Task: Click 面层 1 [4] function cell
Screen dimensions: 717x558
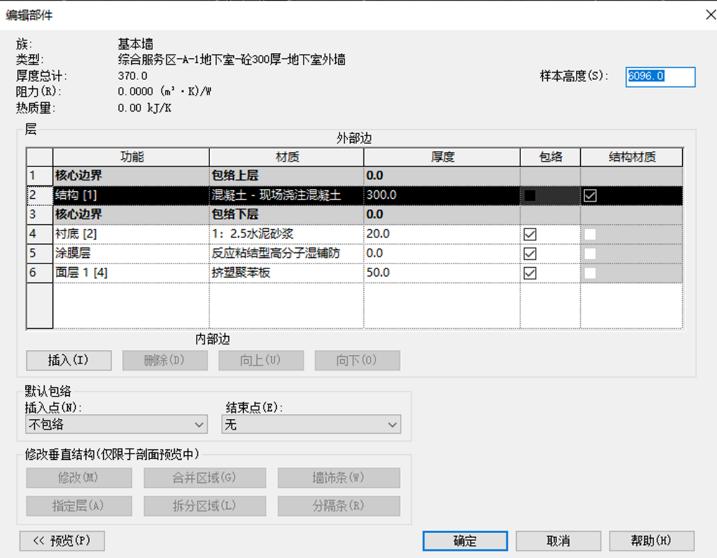Action: coord(131,273)
